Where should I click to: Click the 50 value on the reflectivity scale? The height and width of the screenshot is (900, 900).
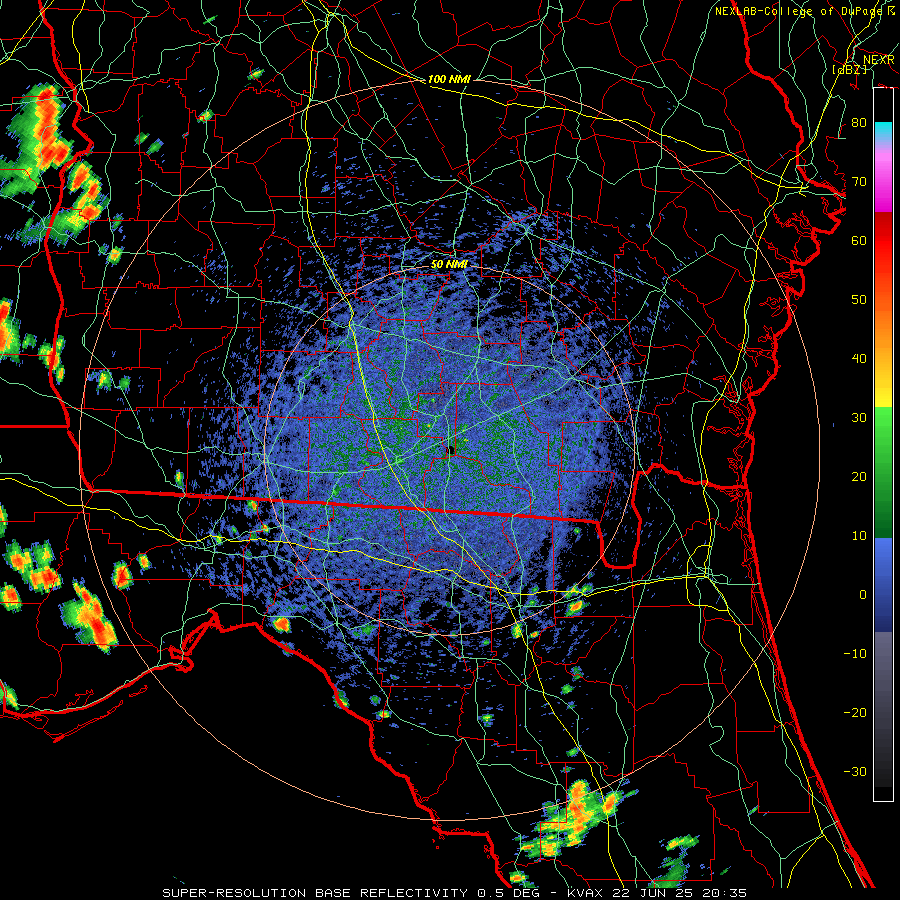[859, 300]
